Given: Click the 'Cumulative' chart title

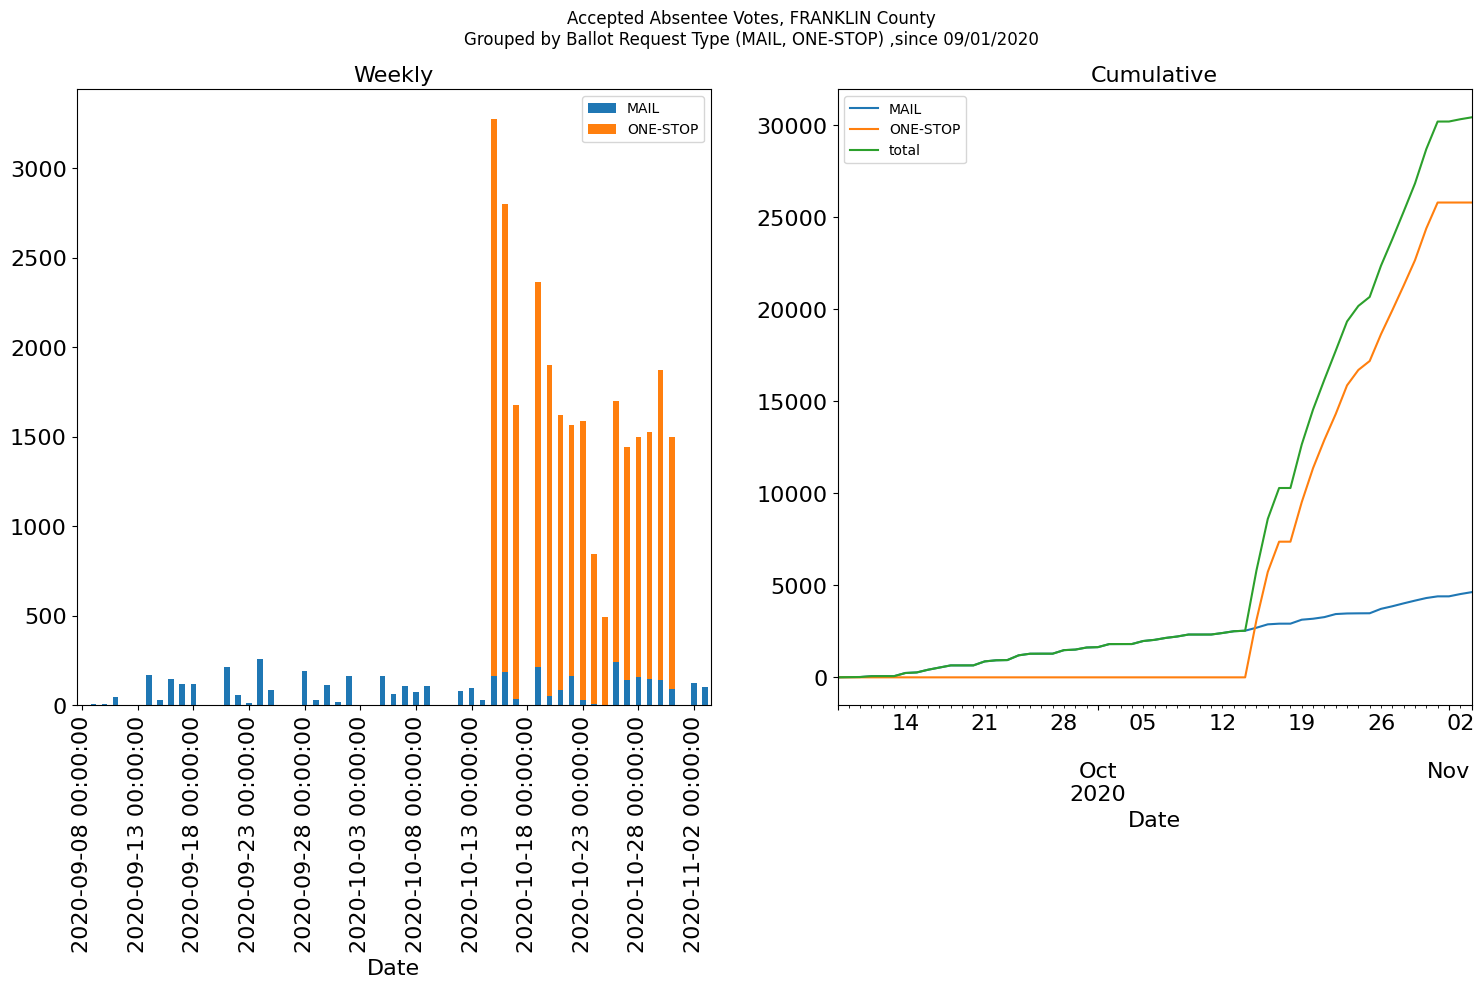Looking at the screenshot, I should pos(1154,75).
